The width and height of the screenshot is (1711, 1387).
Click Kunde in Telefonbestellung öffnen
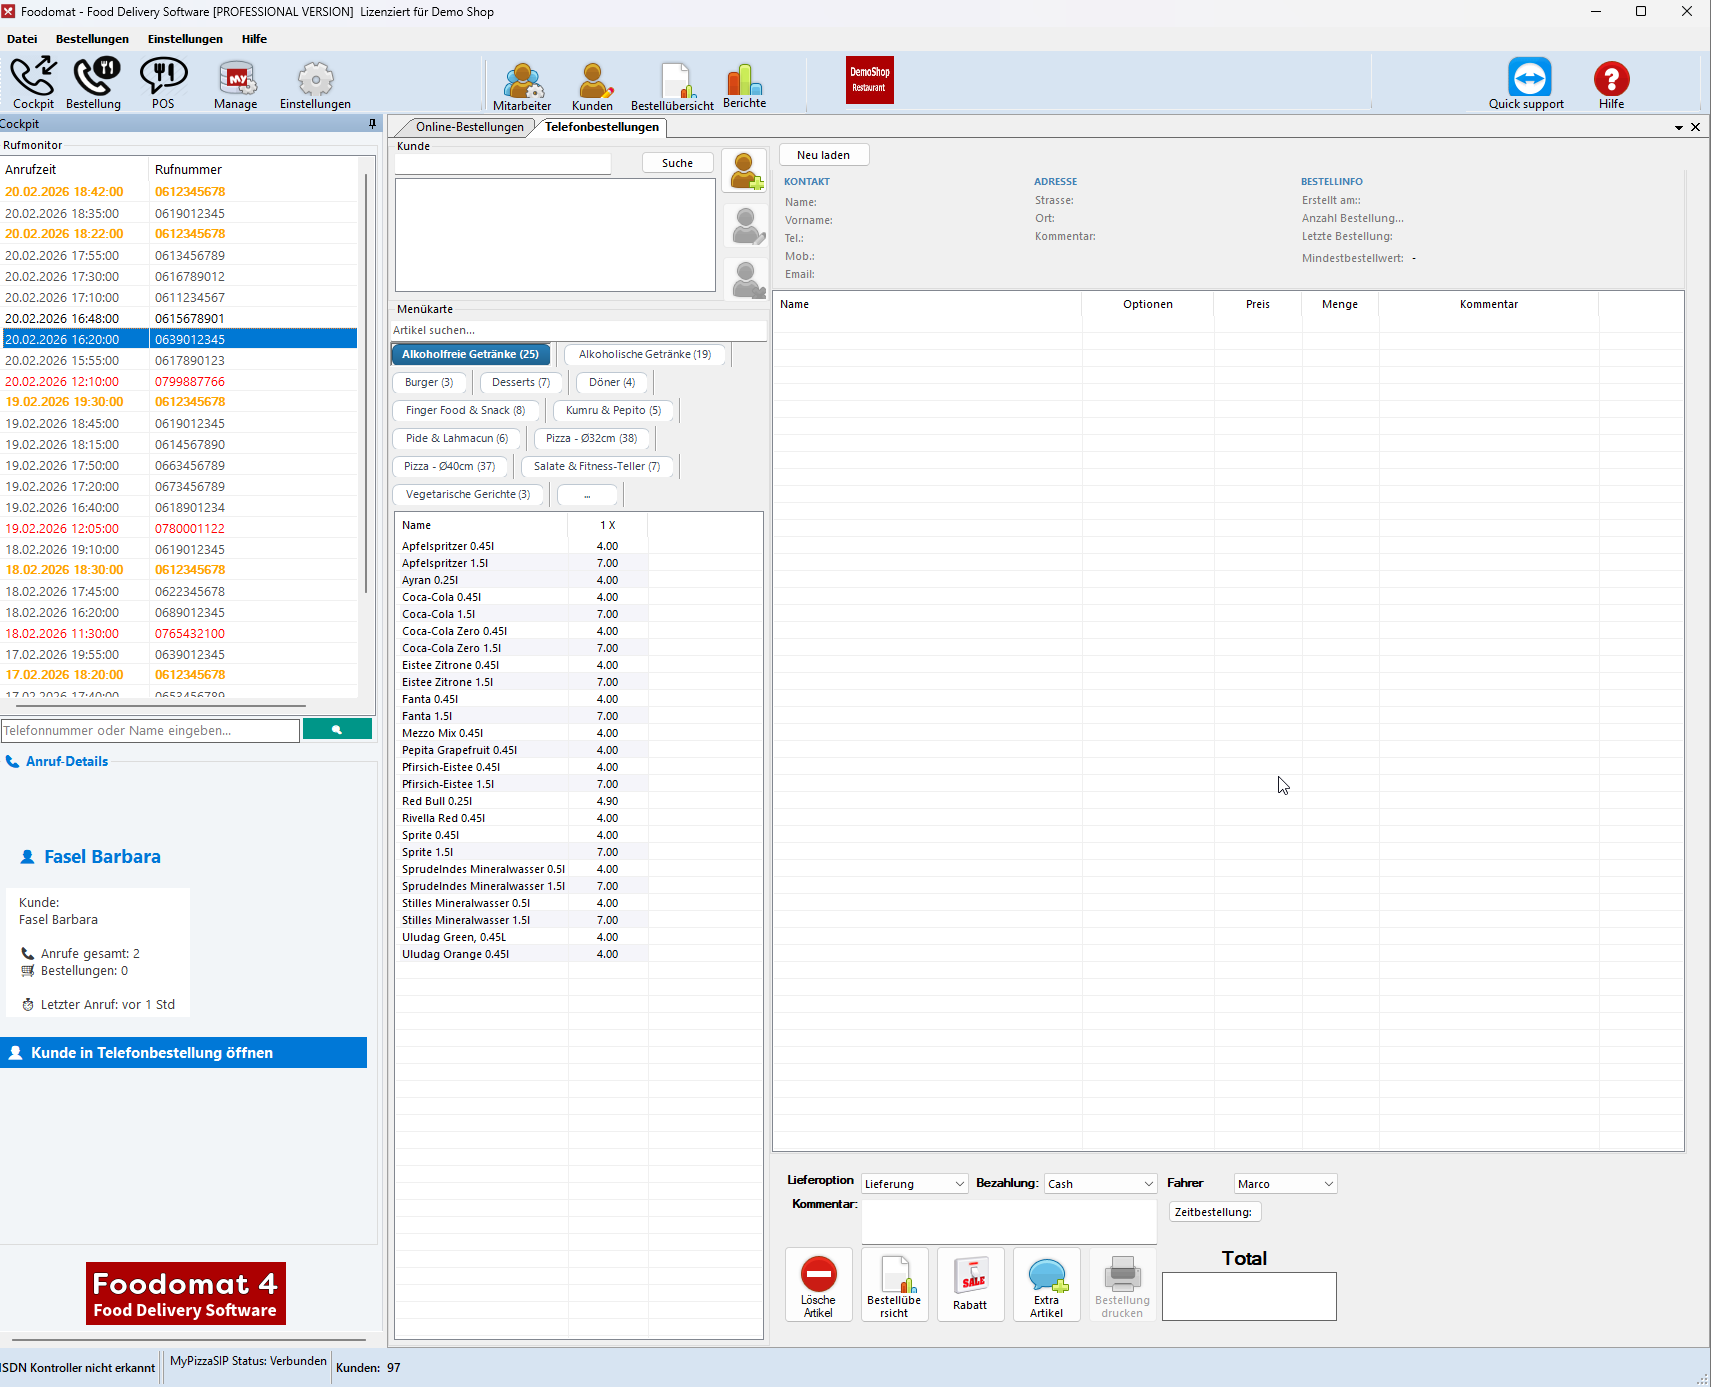tap(184, 1053)
